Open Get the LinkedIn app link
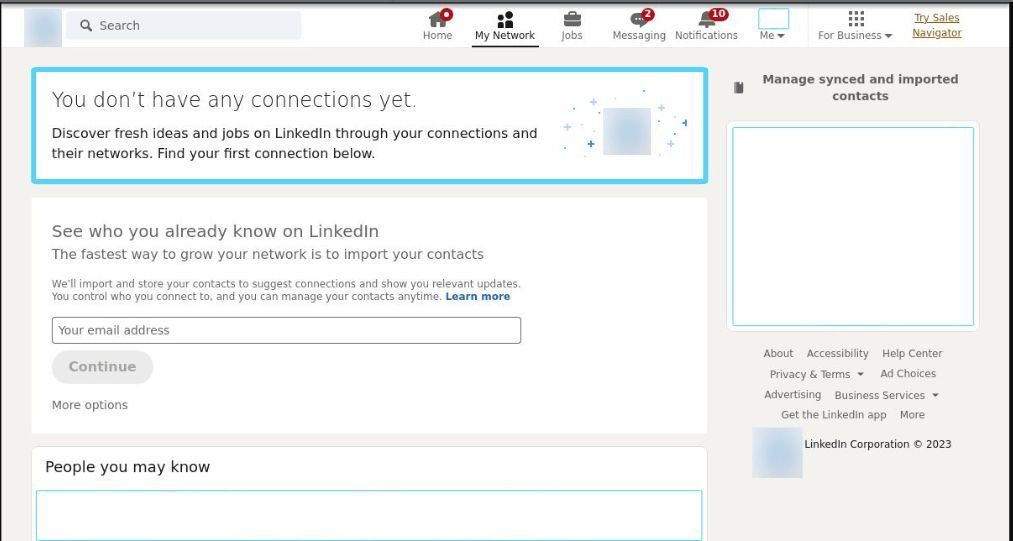This screenshot has width=1013, height=541. (x=833, y=415)
